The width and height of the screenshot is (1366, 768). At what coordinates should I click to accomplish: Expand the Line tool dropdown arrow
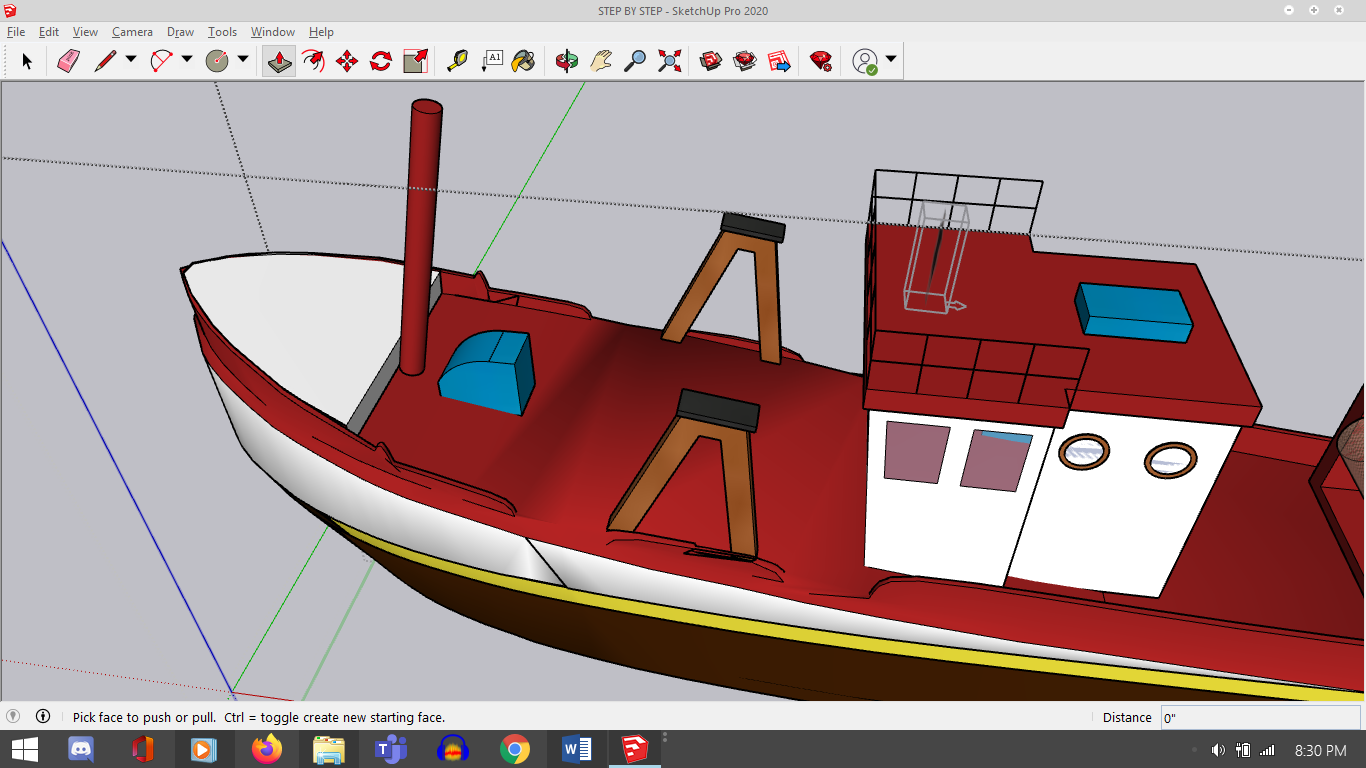(131, 59)
